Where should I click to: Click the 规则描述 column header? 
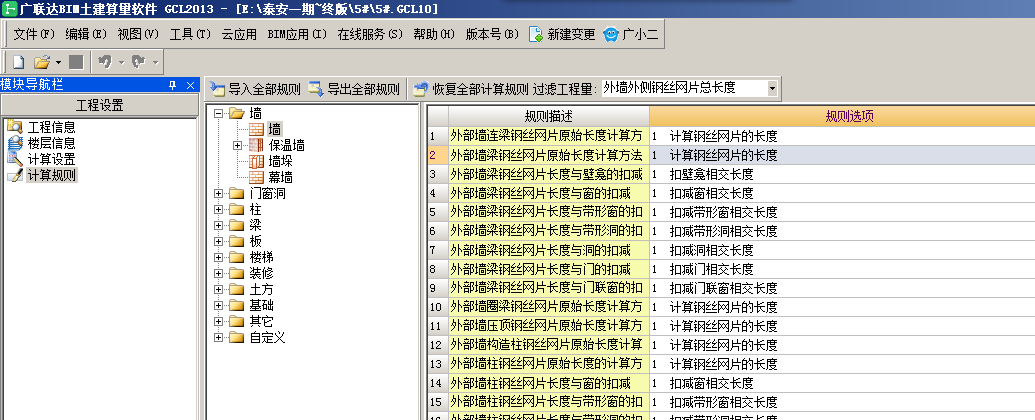click(549, 116)
